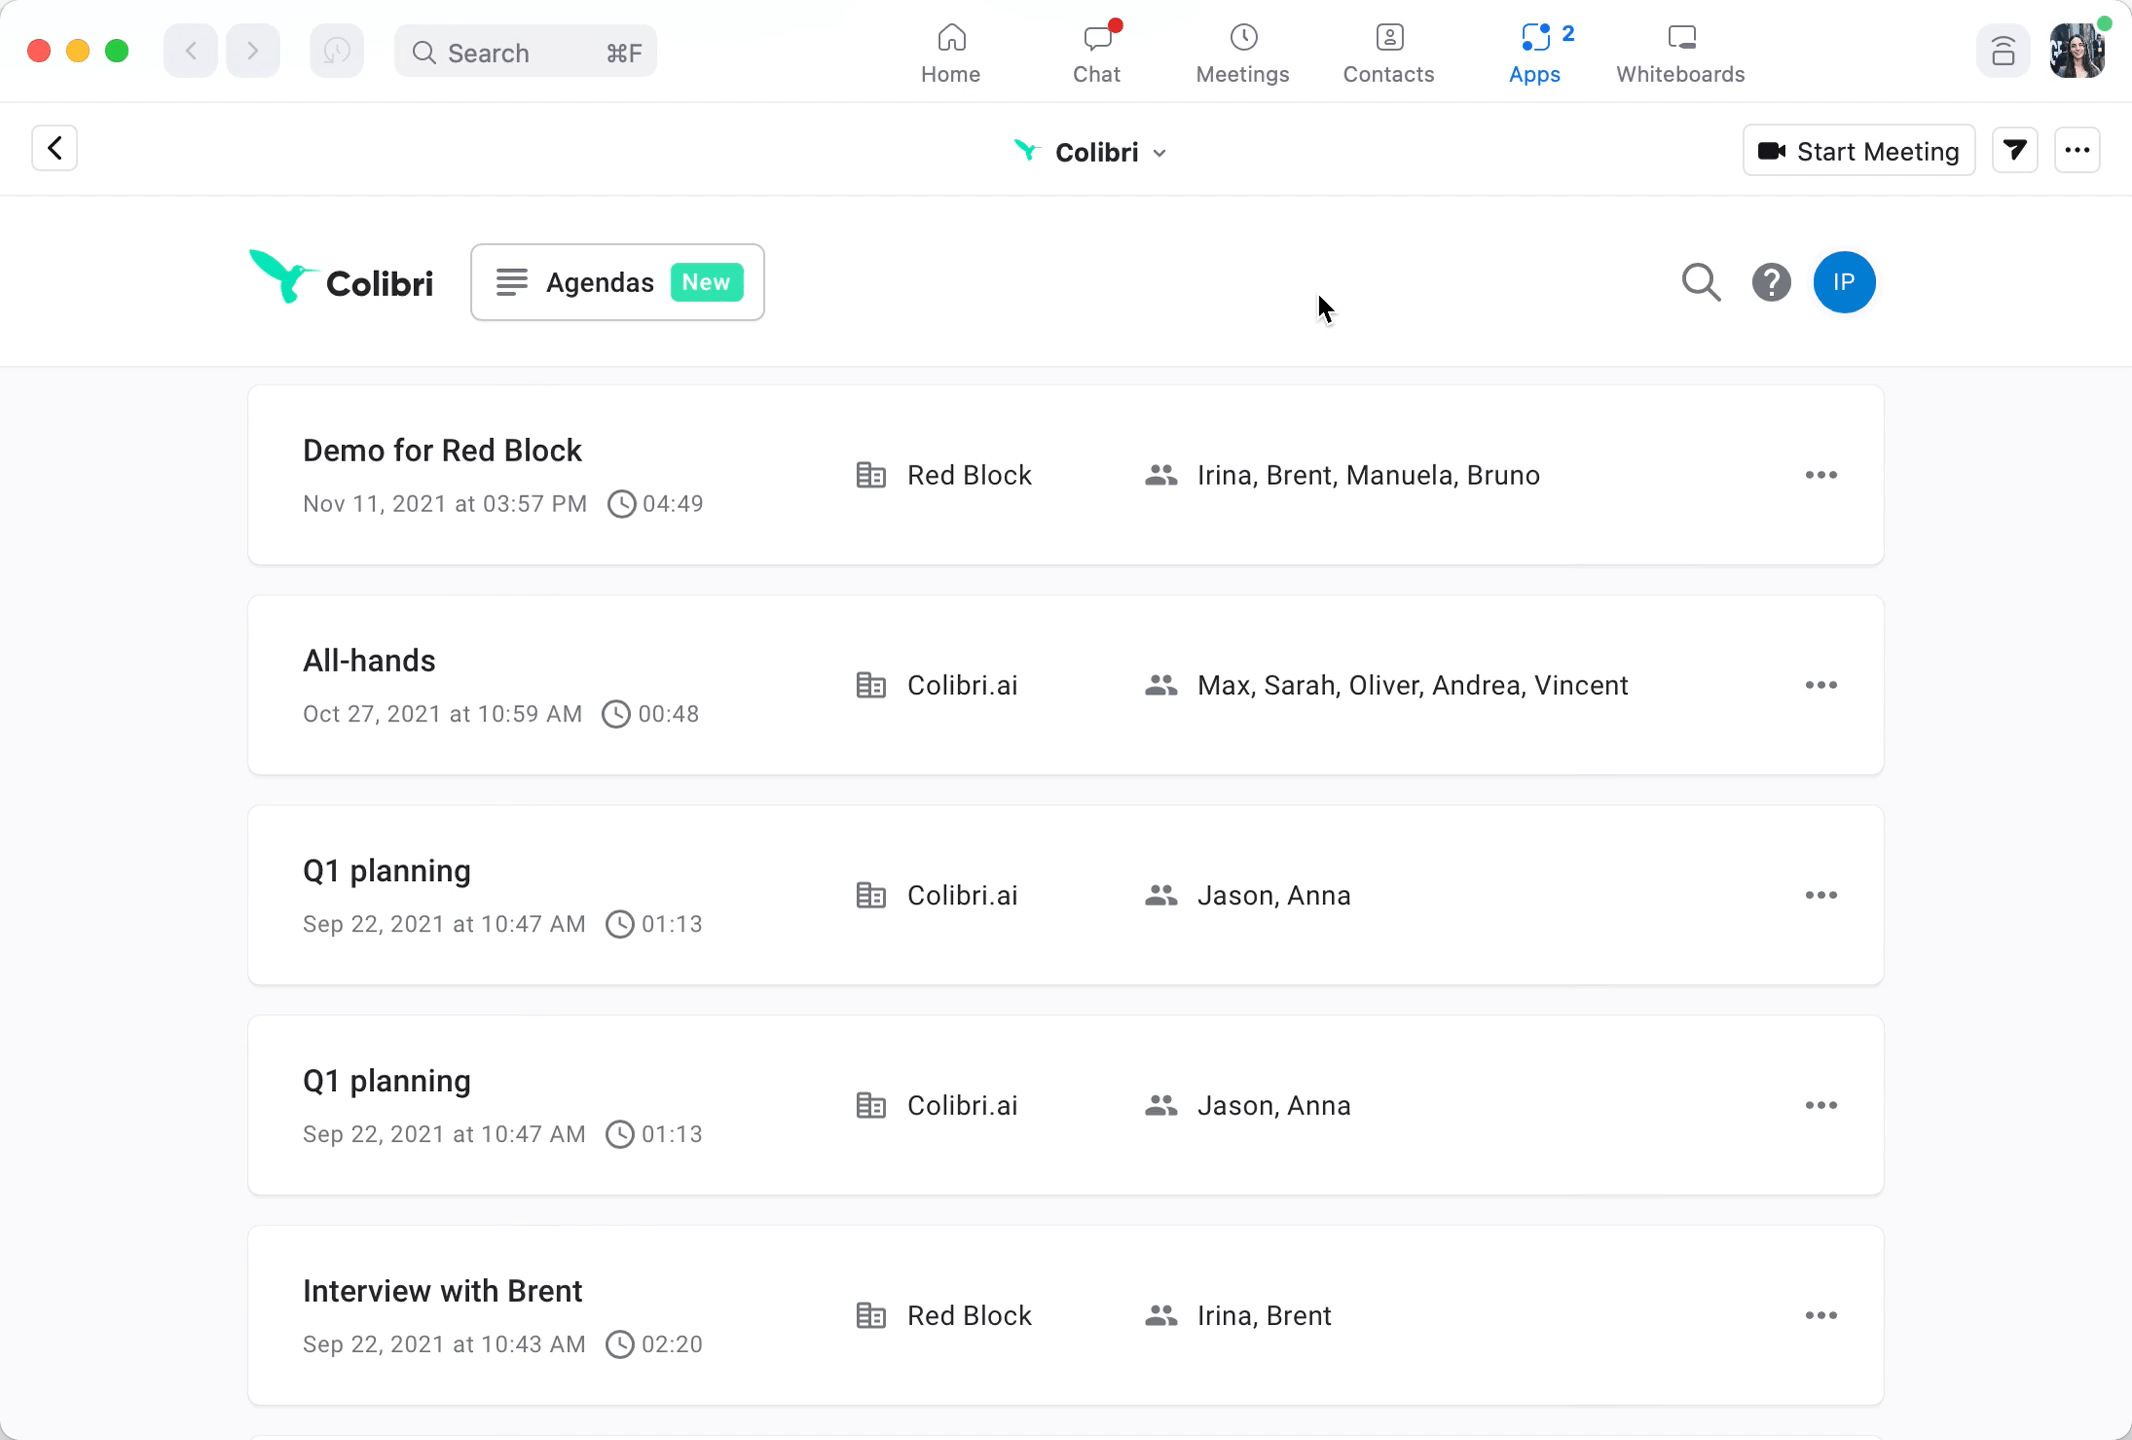This screenshot has width=2132, height=1440.
Task: Open more options for Interview with Brent
Action: click(1821, 1315)
